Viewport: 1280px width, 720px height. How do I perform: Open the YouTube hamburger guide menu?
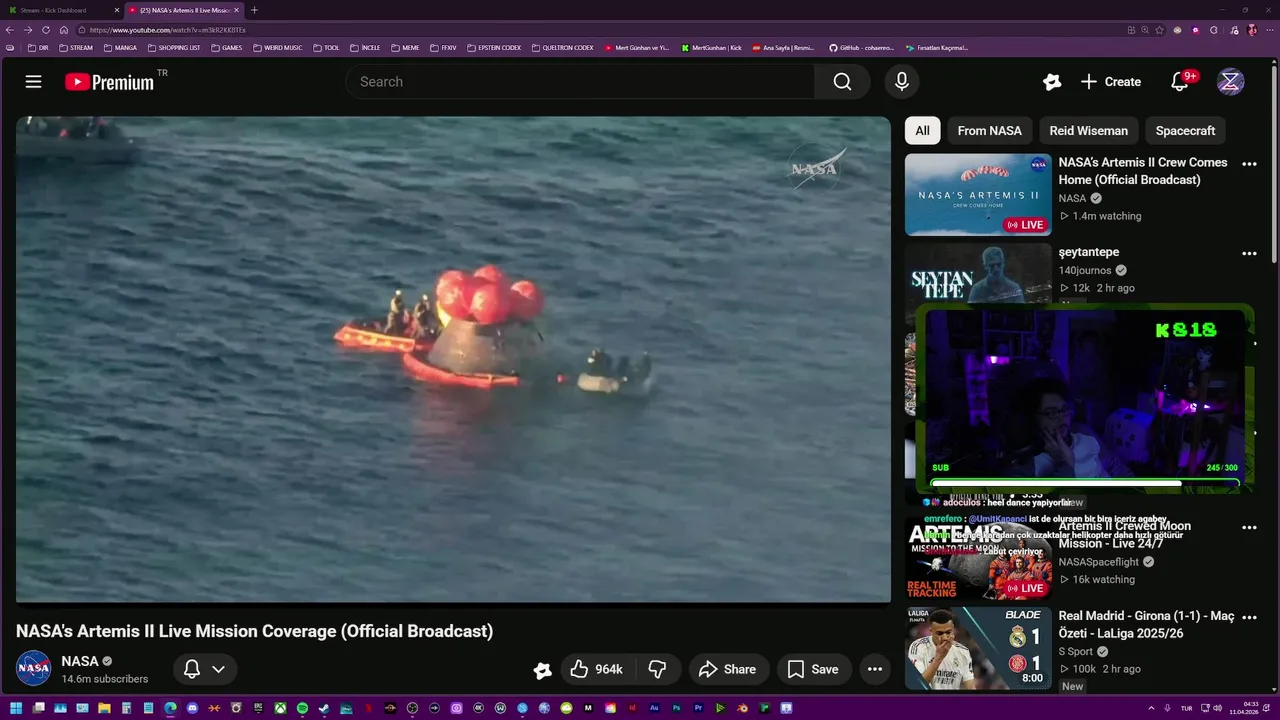33,82
